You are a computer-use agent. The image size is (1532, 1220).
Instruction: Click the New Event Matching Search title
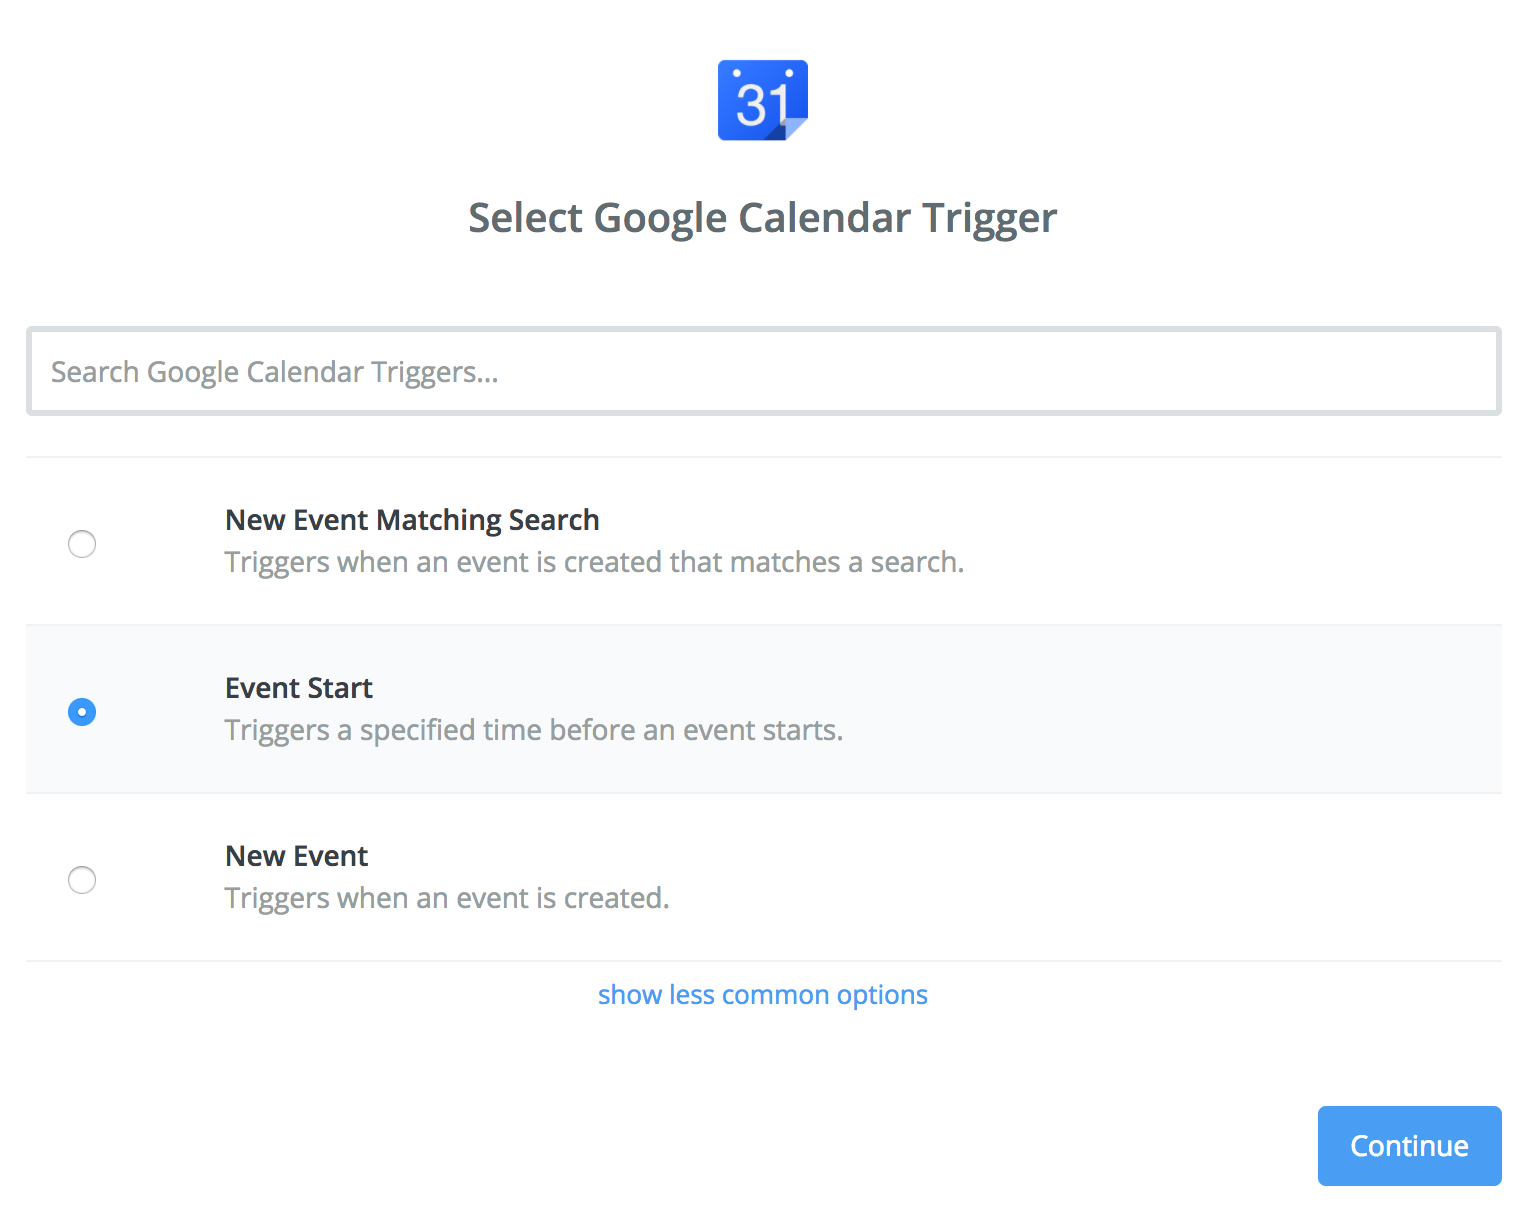tap(411, 520)
